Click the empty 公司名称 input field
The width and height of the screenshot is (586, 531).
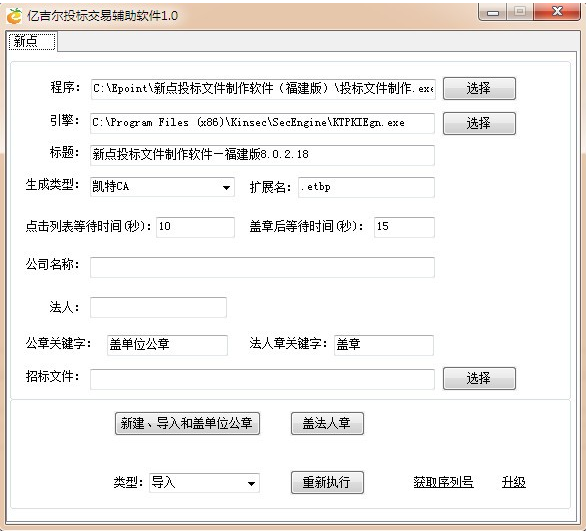262,267
